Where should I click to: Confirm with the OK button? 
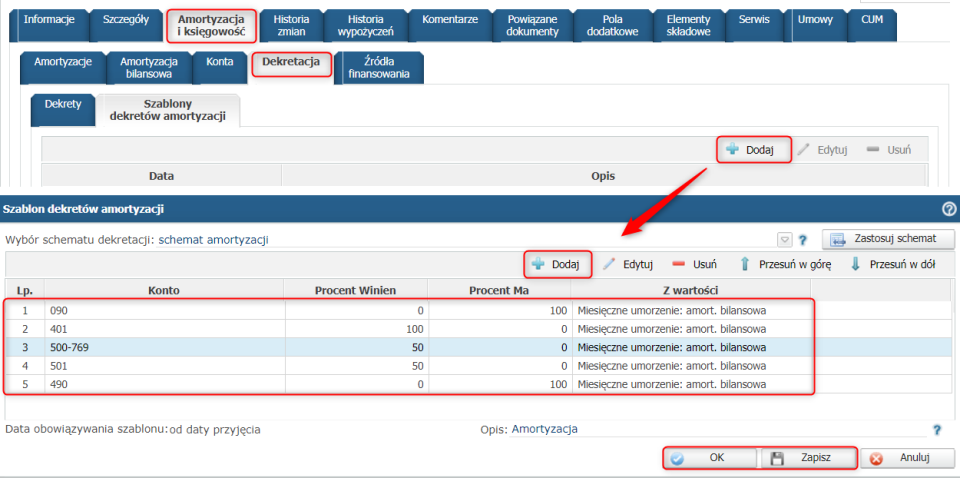point(710,458)
